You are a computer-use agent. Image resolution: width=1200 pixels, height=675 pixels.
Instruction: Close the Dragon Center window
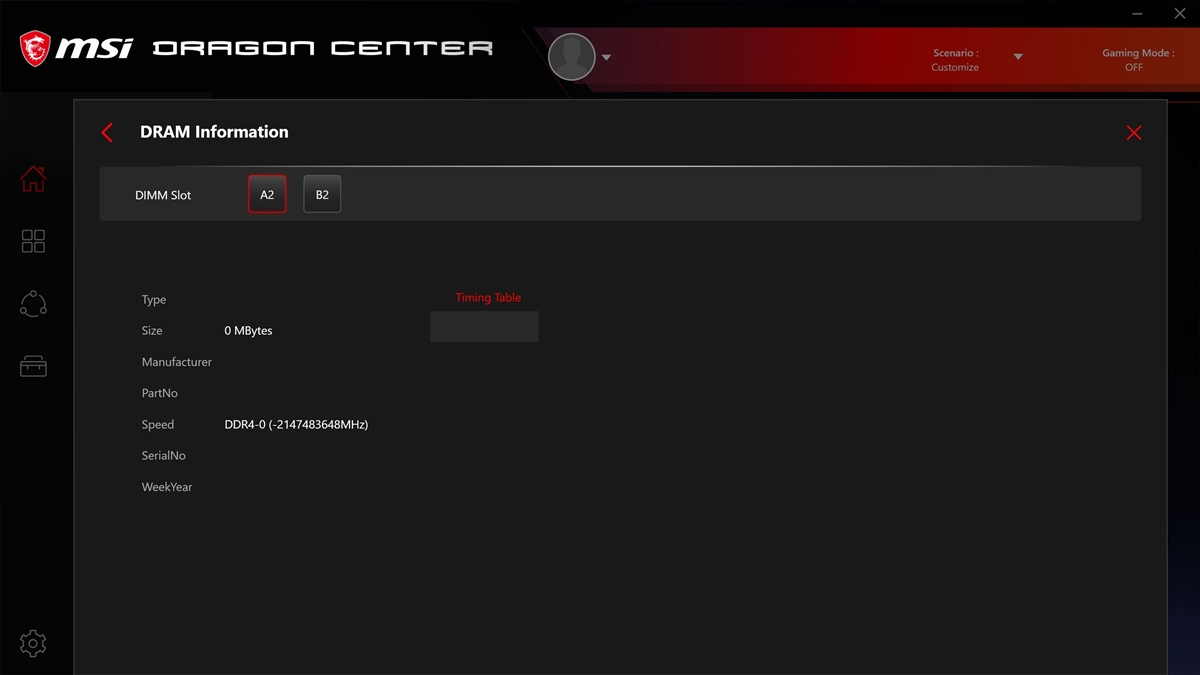click(1178, 14)
